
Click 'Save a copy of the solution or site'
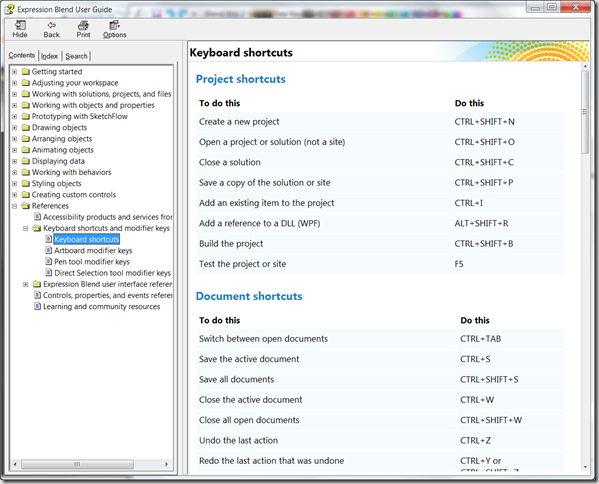264,183
